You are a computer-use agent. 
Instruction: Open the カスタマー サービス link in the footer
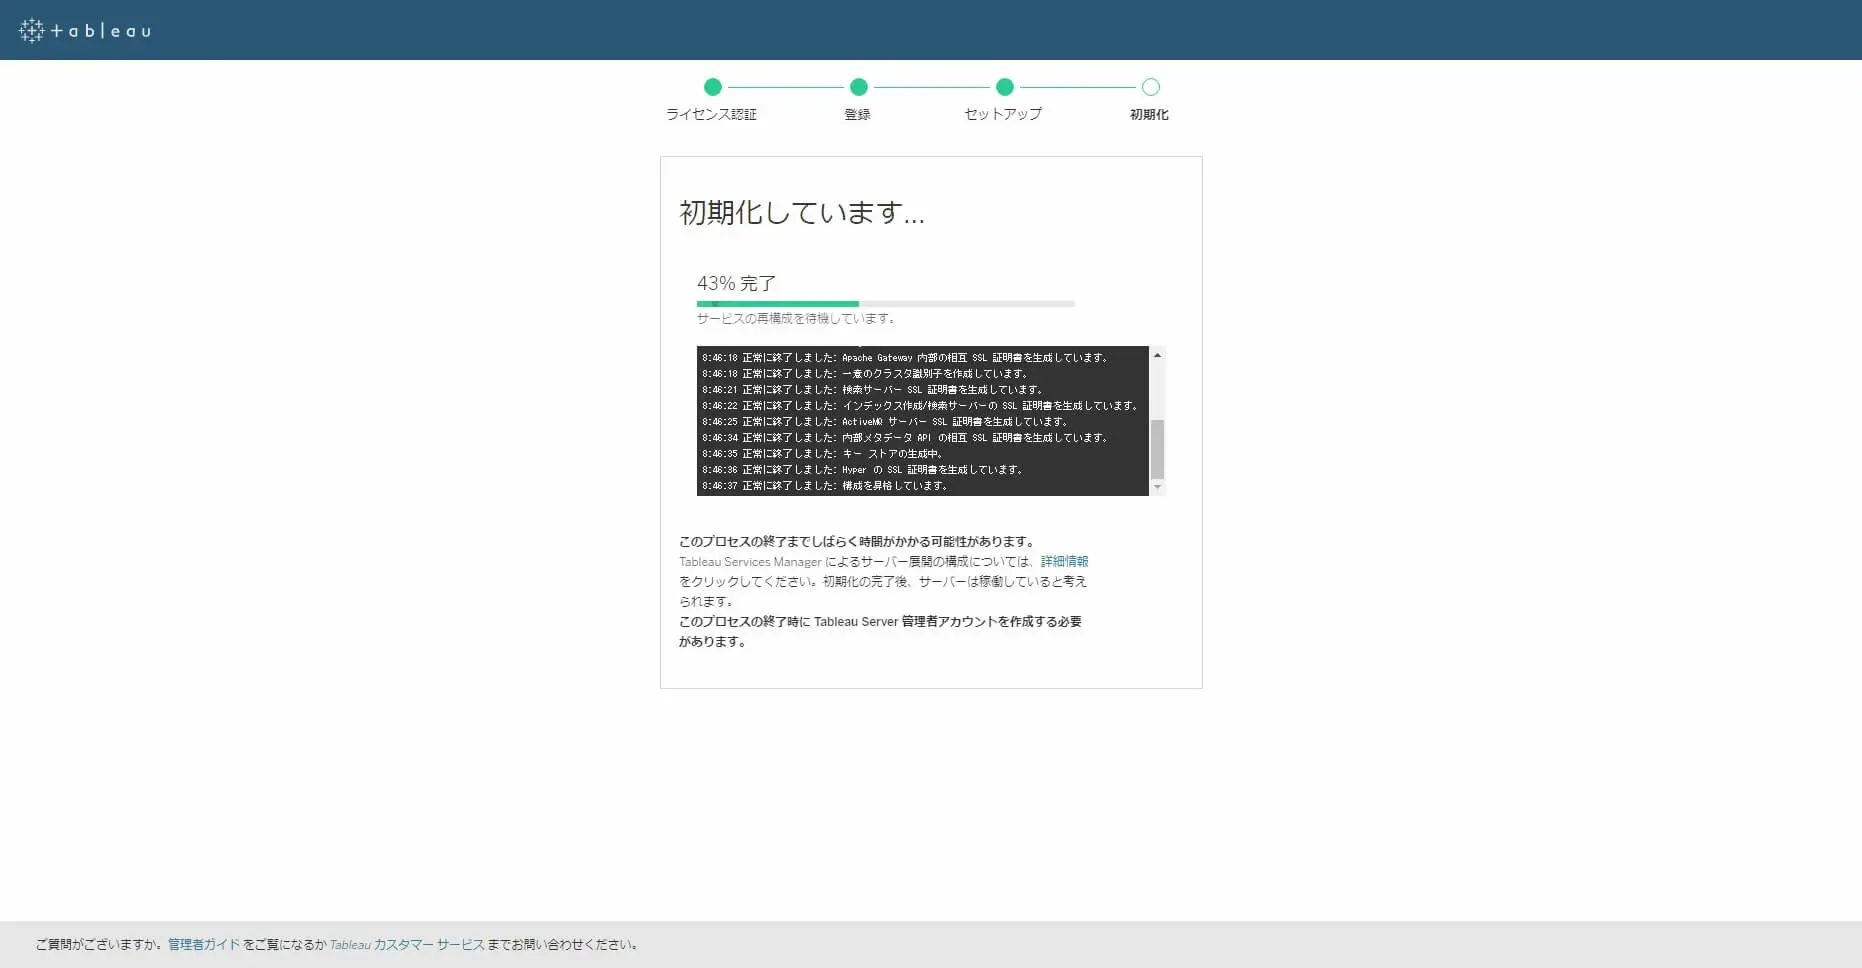[x=429, y=944]
